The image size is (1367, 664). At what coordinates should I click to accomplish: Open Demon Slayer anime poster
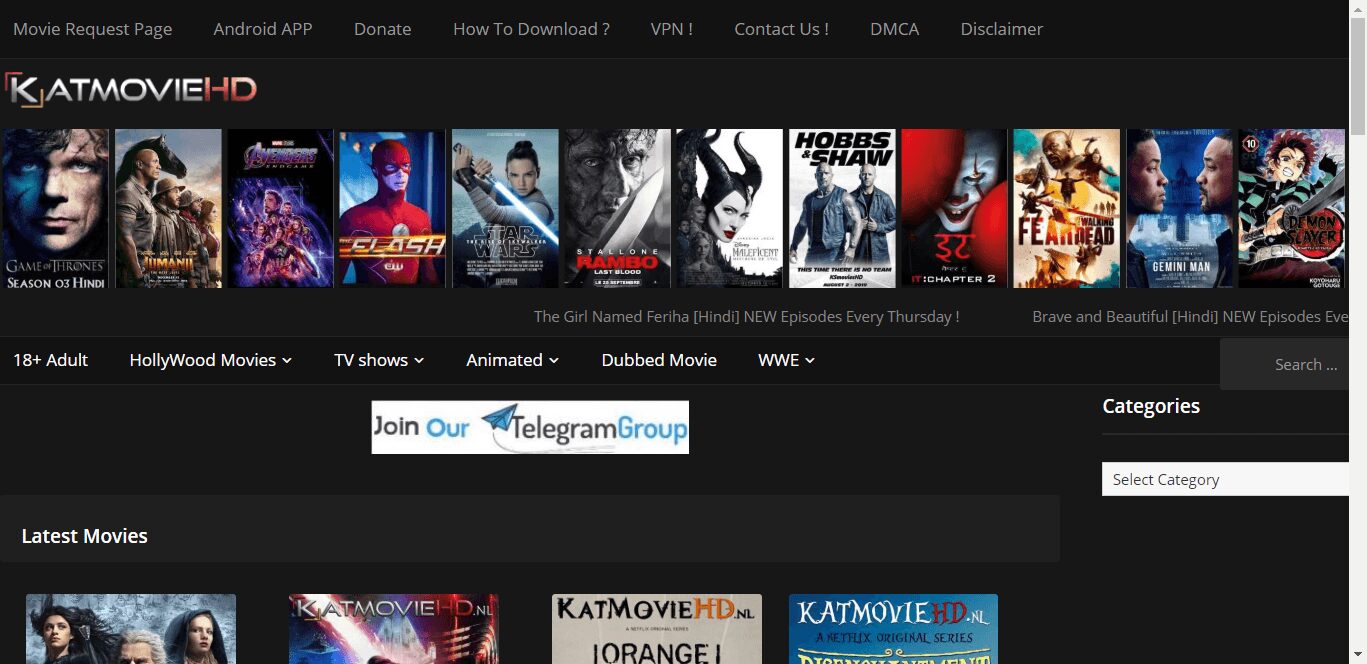tap(1292, 209)
